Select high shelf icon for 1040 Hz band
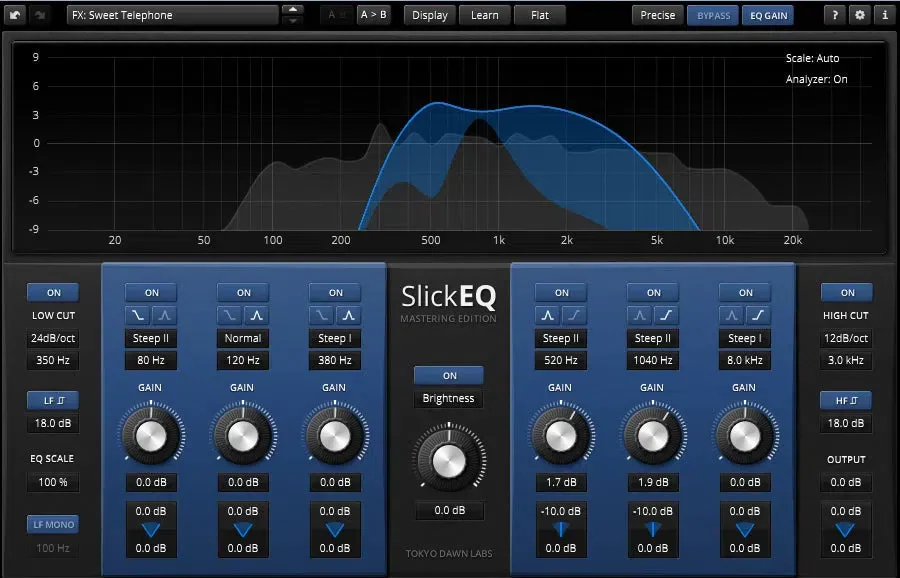Image resolution: width=900 pixels, height=578 pixels. point(666,315)
